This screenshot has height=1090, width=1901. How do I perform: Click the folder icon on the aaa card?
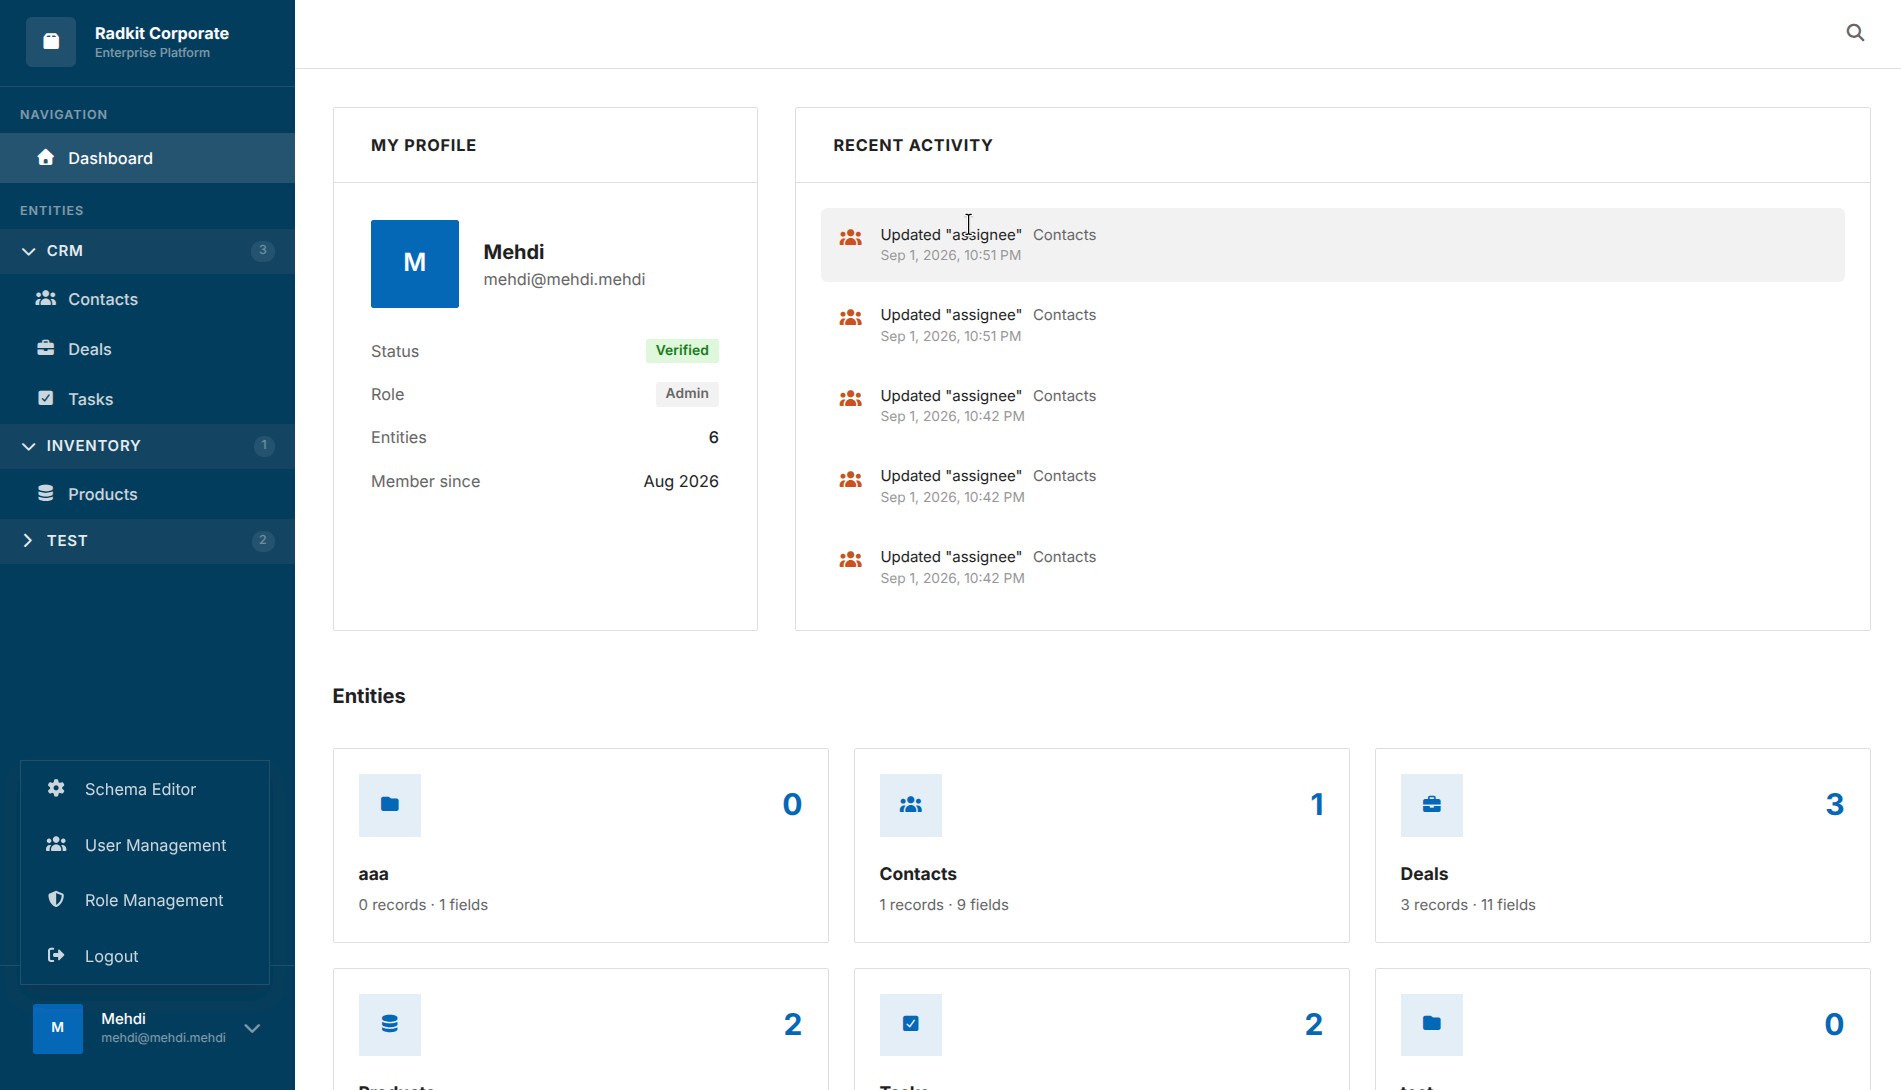[390, 805]
